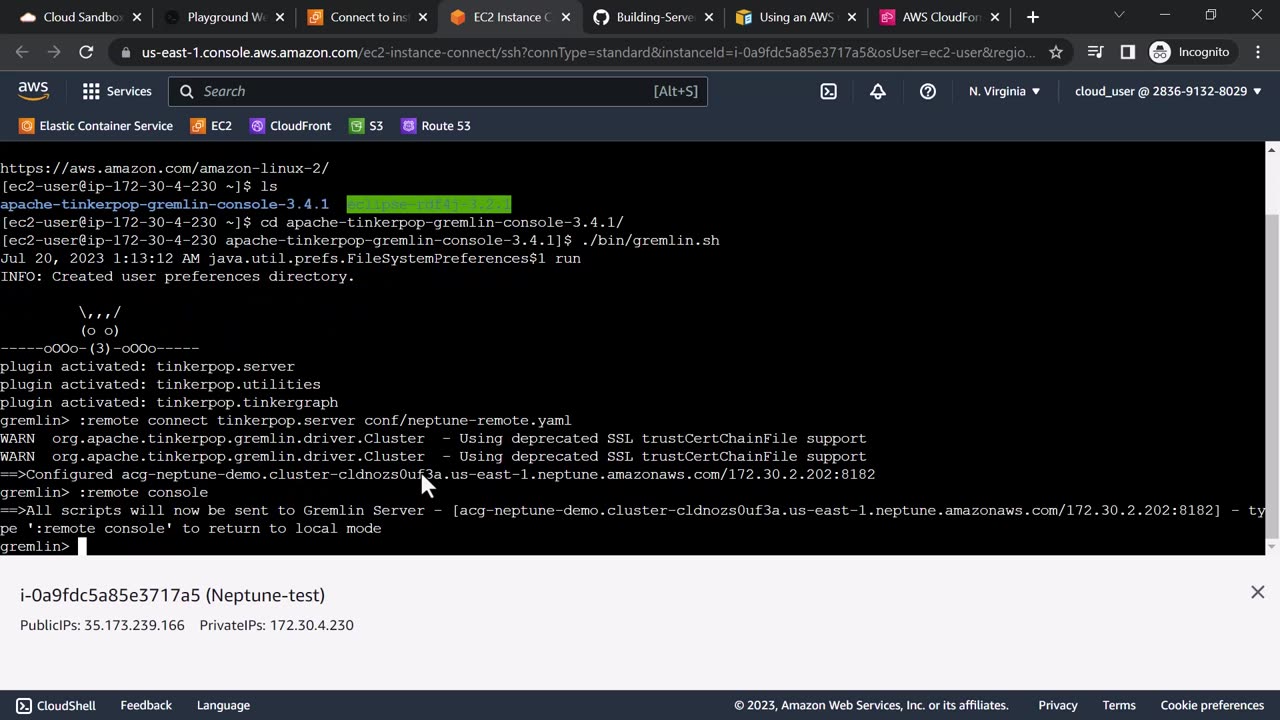Open the Chrome three-dot menu
The width and height of the screenshot is (1280, 720).
1257,52
